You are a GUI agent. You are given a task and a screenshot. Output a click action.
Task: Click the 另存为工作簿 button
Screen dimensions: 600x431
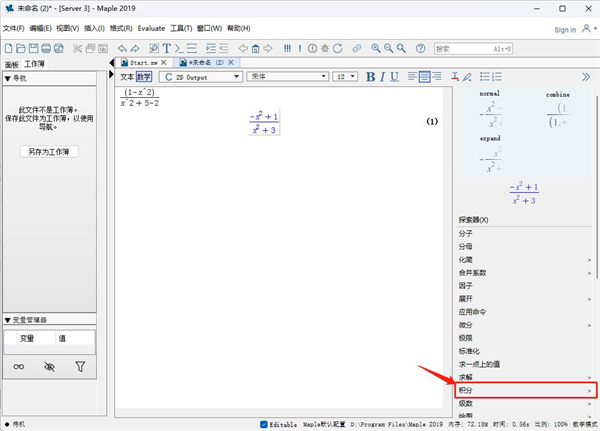pos(48,152)
